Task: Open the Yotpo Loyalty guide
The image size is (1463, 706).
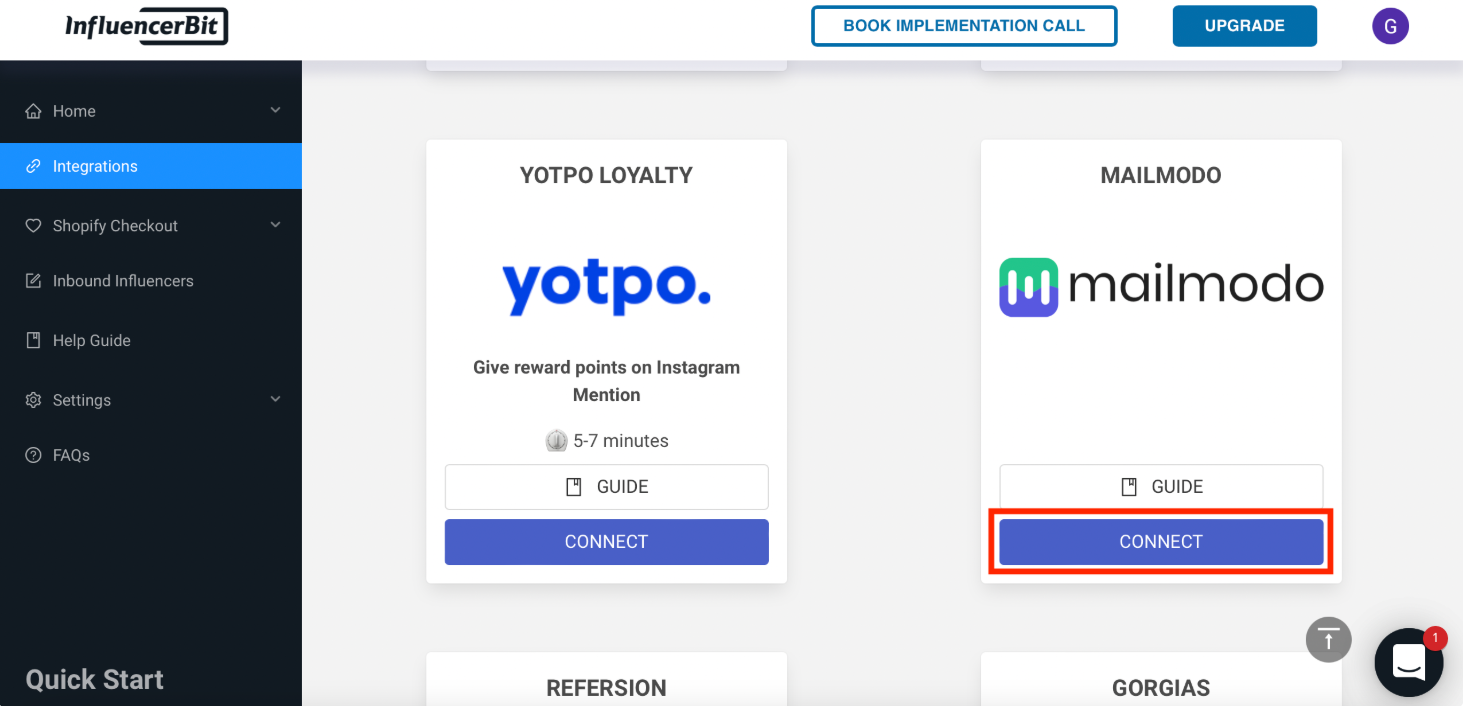Action: click(x=607, y=487)
